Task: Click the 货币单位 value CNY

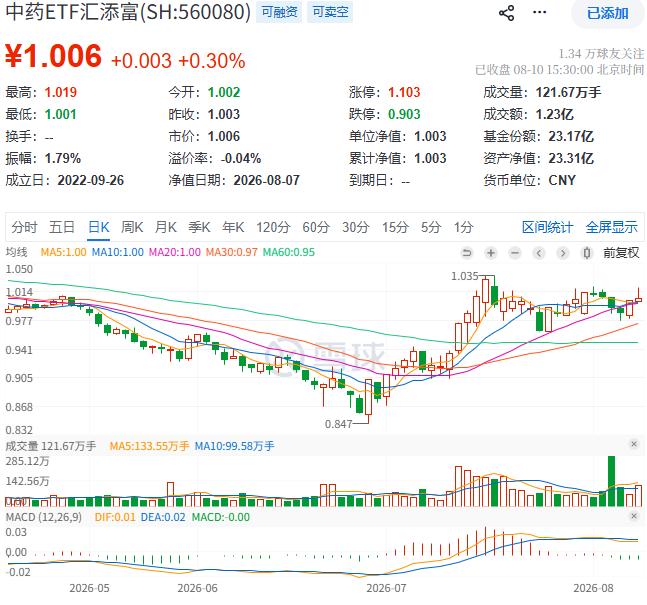Action: 562,180
